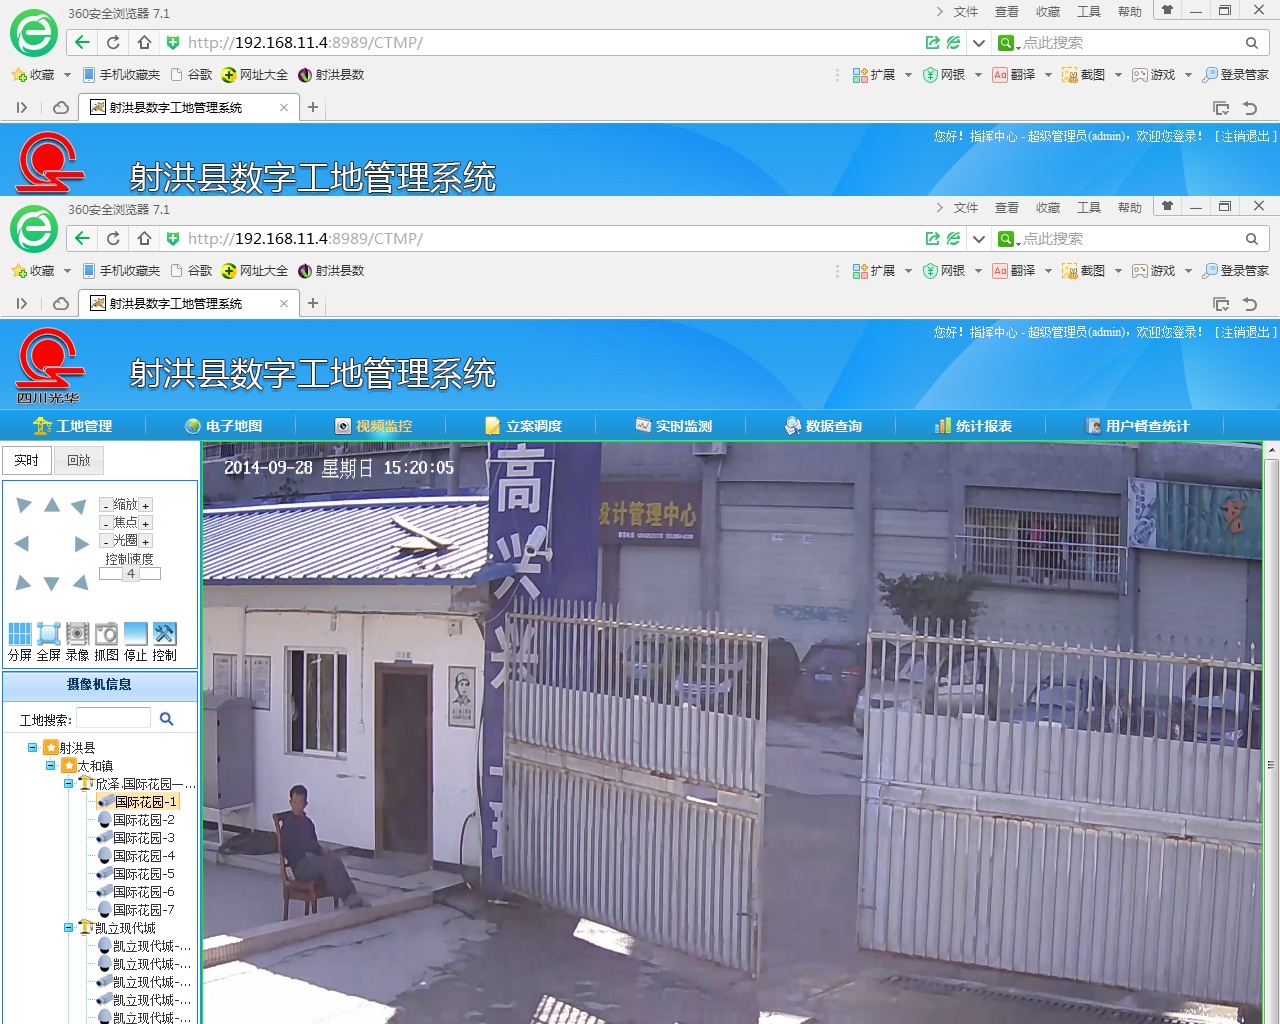Open the 控制 control tools icon
The height and width of the screenshot is (1024, 1280).
[165, 634]
